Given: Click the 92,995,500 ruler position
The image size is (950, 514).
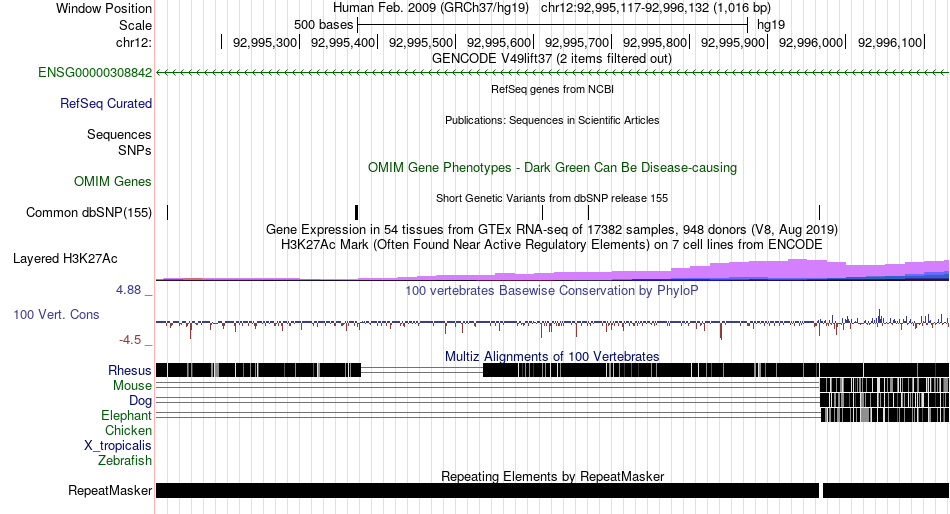Looking at the screenshot, I should click(x=421, y=42).
